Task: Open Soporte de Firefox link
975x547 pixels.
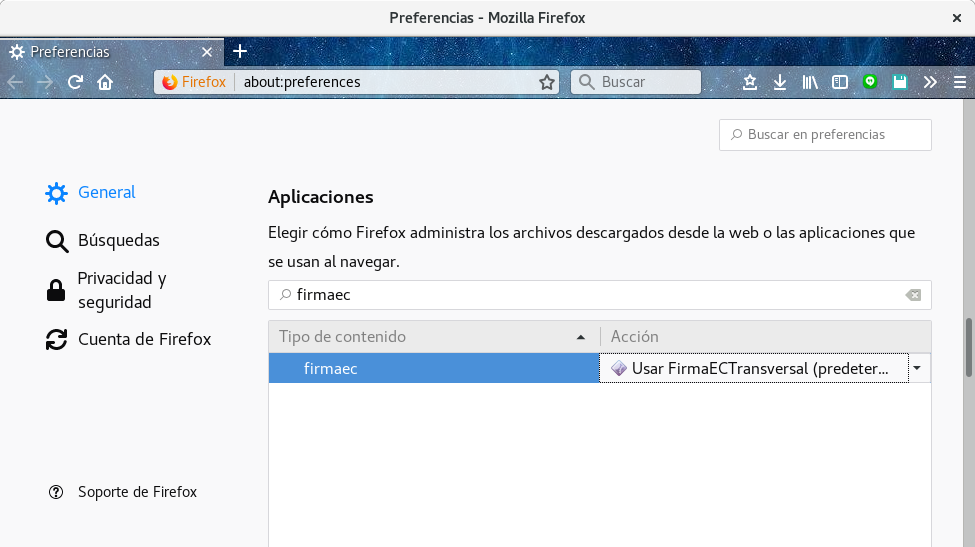Action: (x=137, y=492)
